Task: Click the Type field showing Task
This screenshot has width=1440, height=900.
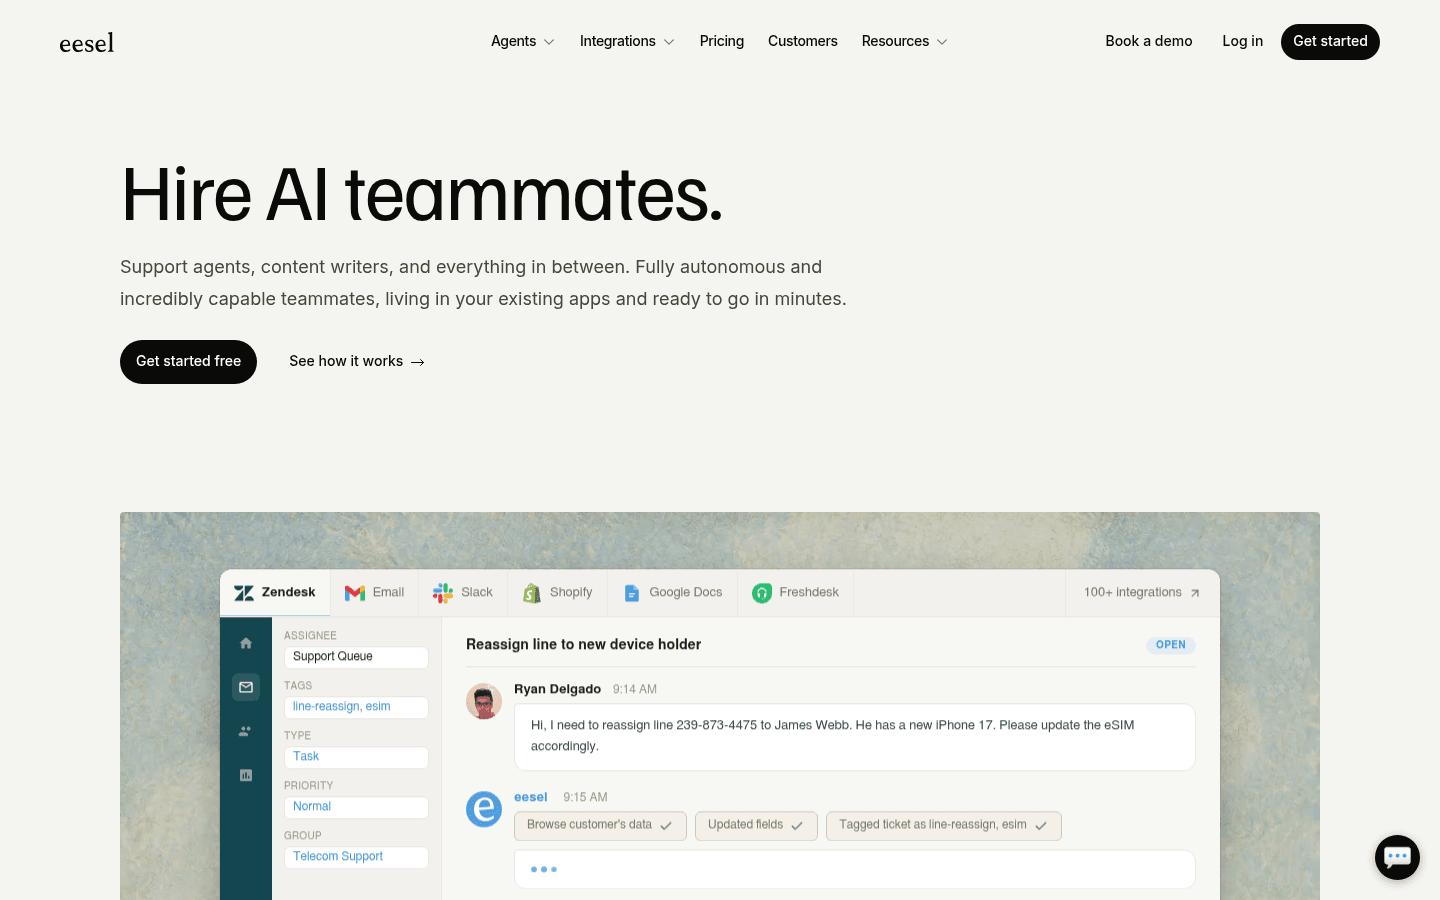Action: (x=356, y=757)
